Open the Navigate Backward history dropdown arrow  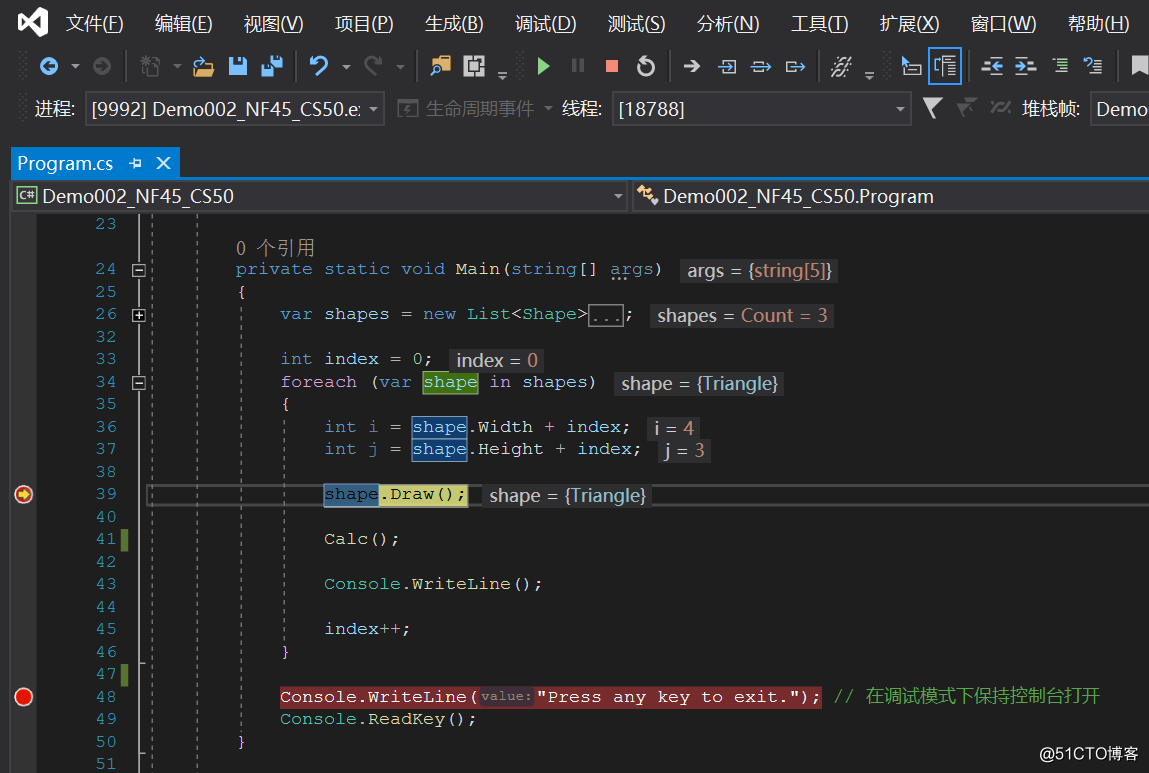75,67
